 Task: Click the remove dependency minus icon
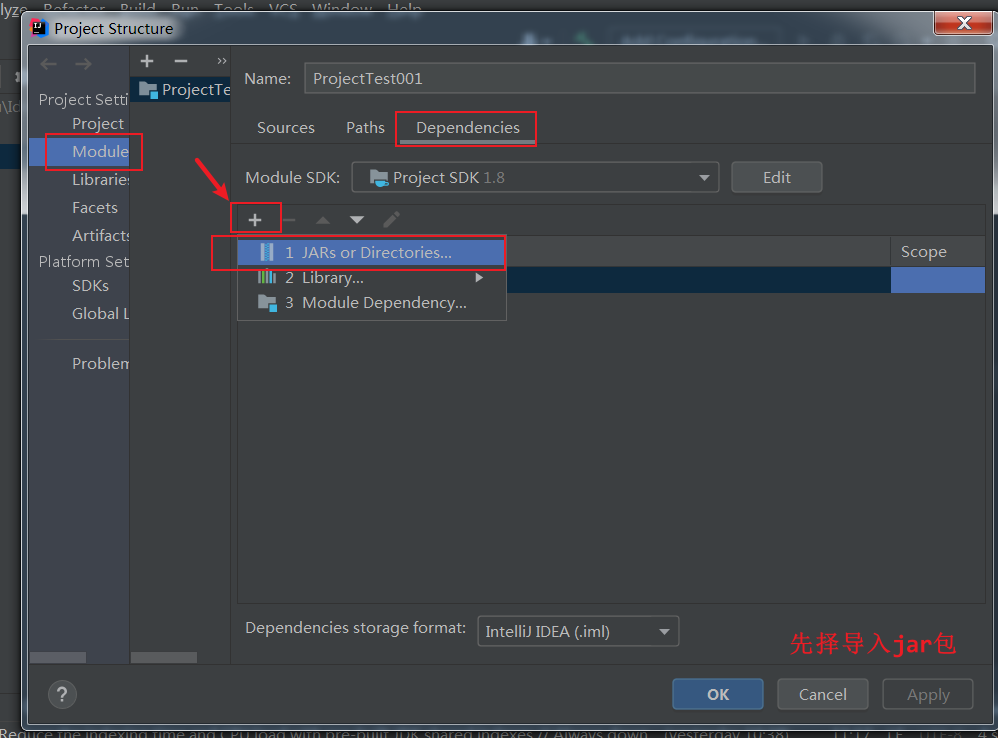pyautogui.click(x=289, y=220)
